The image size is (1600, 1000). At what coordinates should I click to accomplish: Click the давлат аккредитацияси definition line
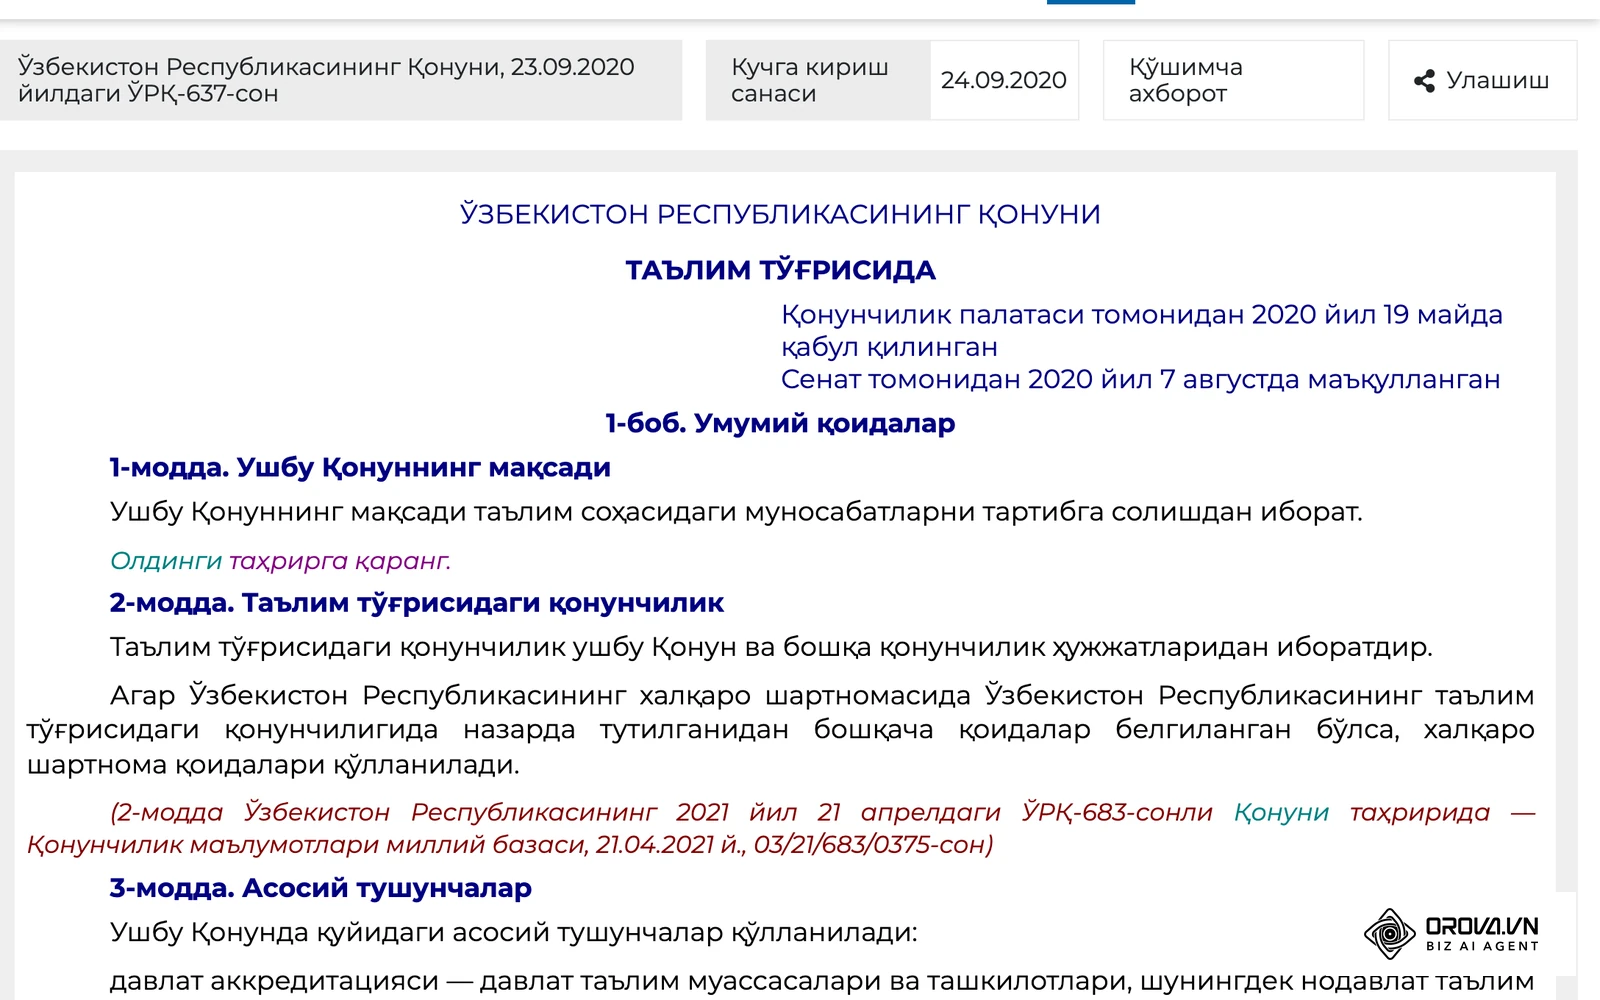(821, 981)
